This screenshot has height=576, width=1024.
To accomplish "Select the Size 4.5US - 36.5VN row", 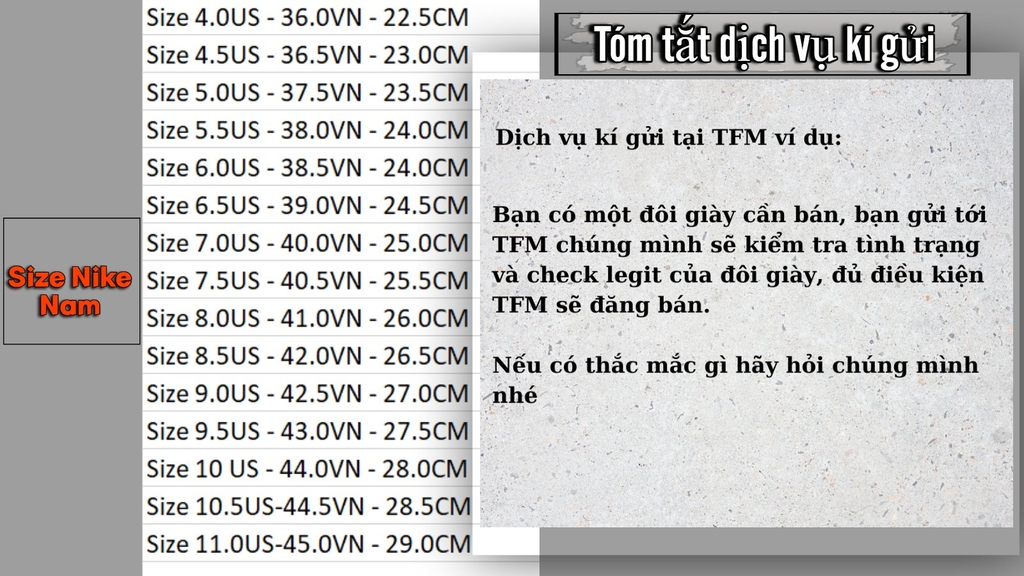I will (307, 54).
